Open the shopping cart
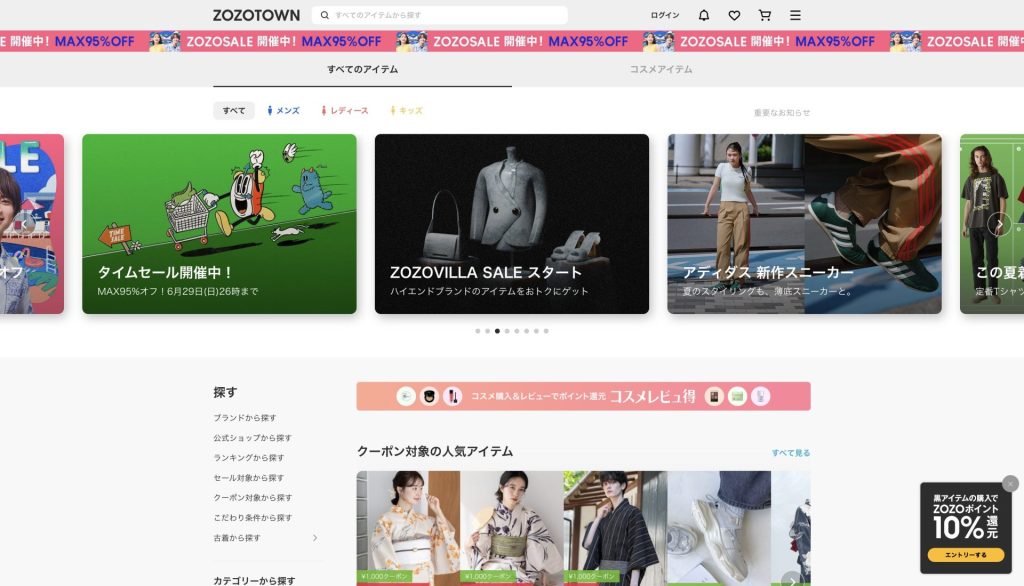 click(765, 15)
